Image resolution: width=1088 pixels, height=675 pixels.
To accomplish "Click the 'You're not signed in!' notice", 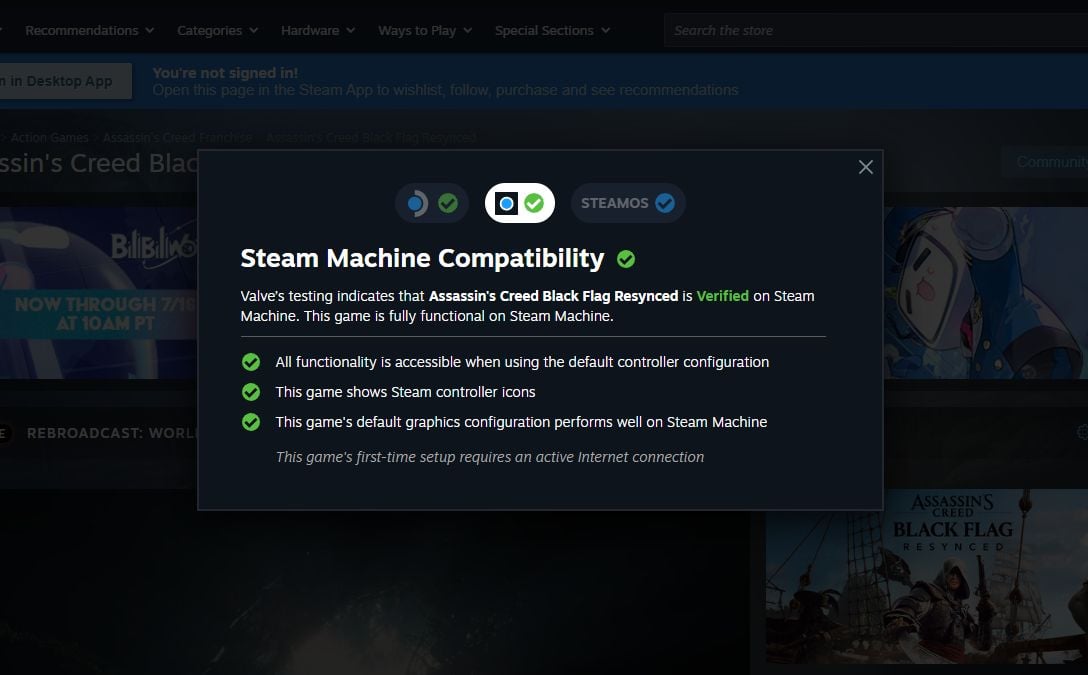I will 226,73.
